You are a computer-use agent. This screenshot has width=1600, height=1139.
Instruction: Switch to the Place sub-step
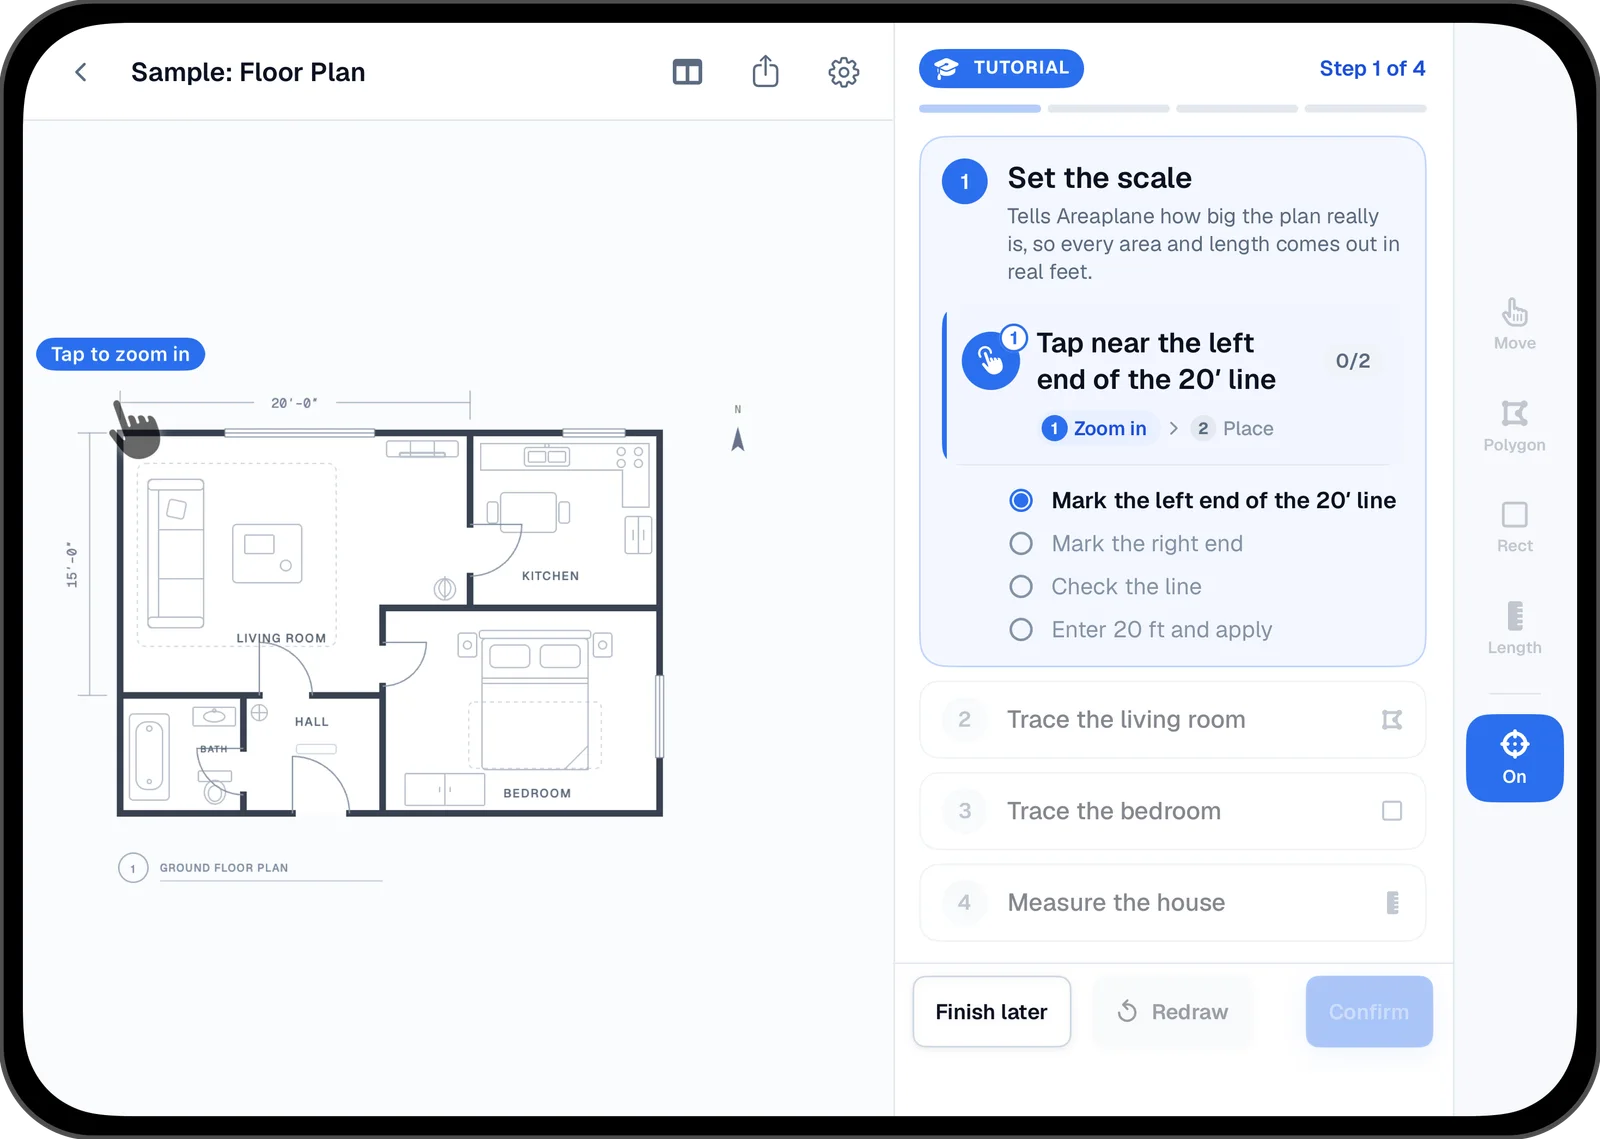point(1233,428)
